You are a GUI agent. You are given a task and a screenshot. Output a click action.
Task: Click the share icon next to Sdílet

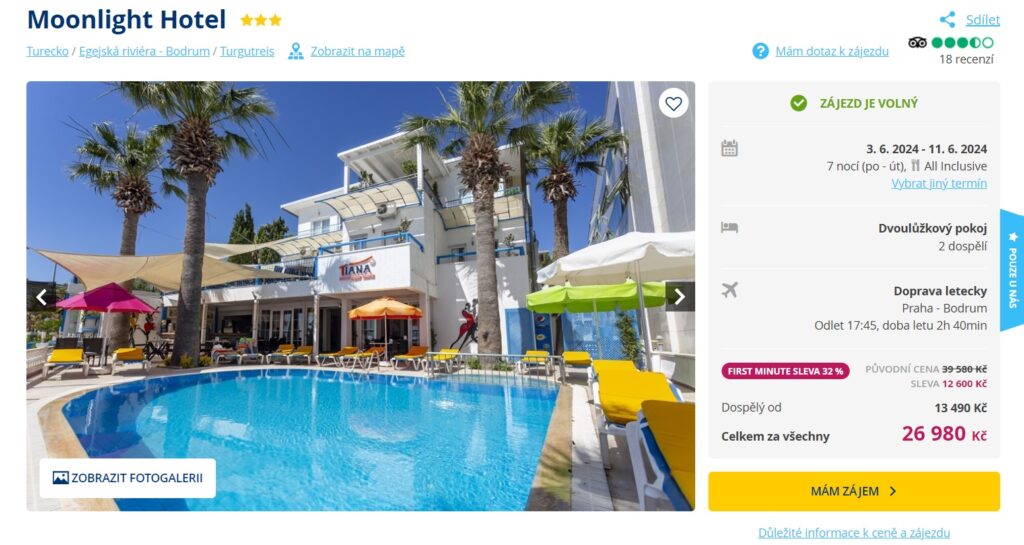pos(947,20)
